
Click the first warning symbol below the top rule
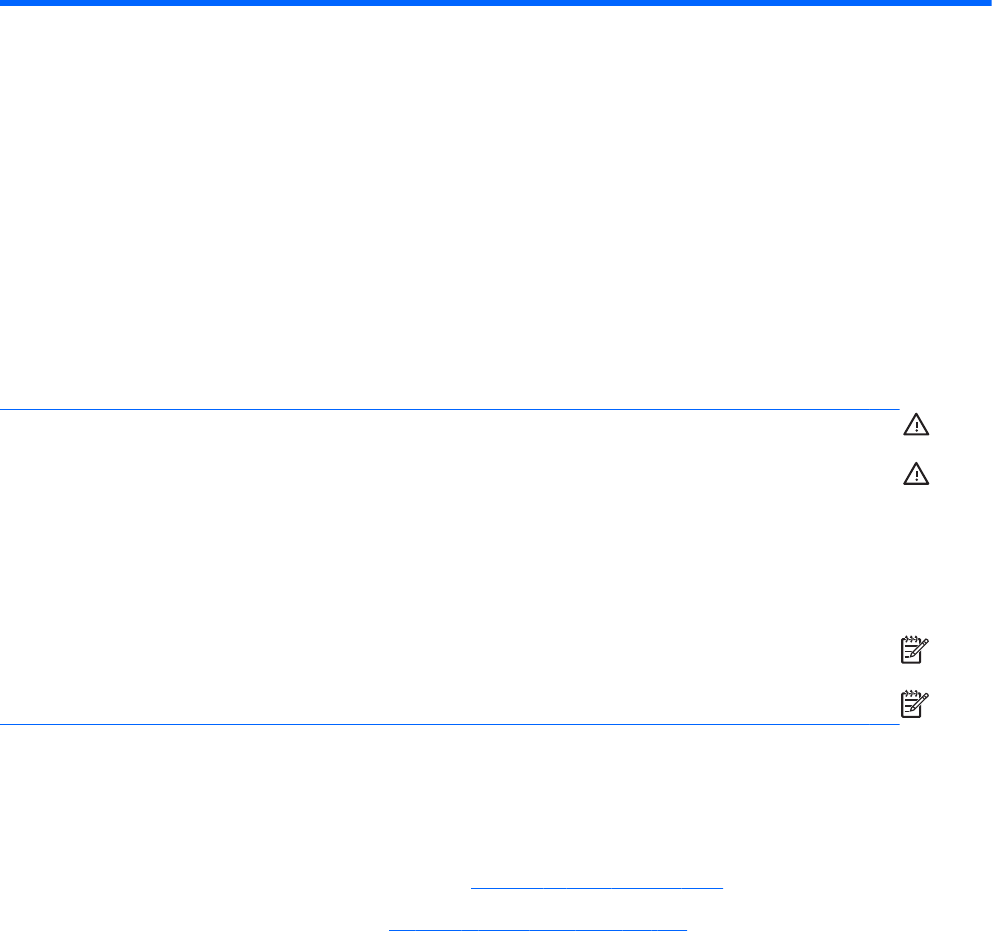tap(915, 424)
